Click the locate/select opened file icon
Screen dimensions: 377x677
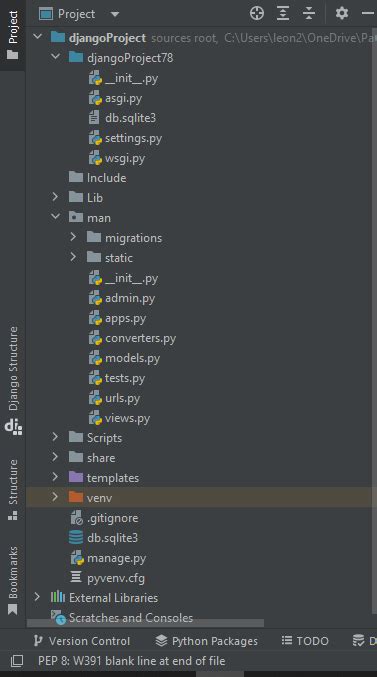257,13
